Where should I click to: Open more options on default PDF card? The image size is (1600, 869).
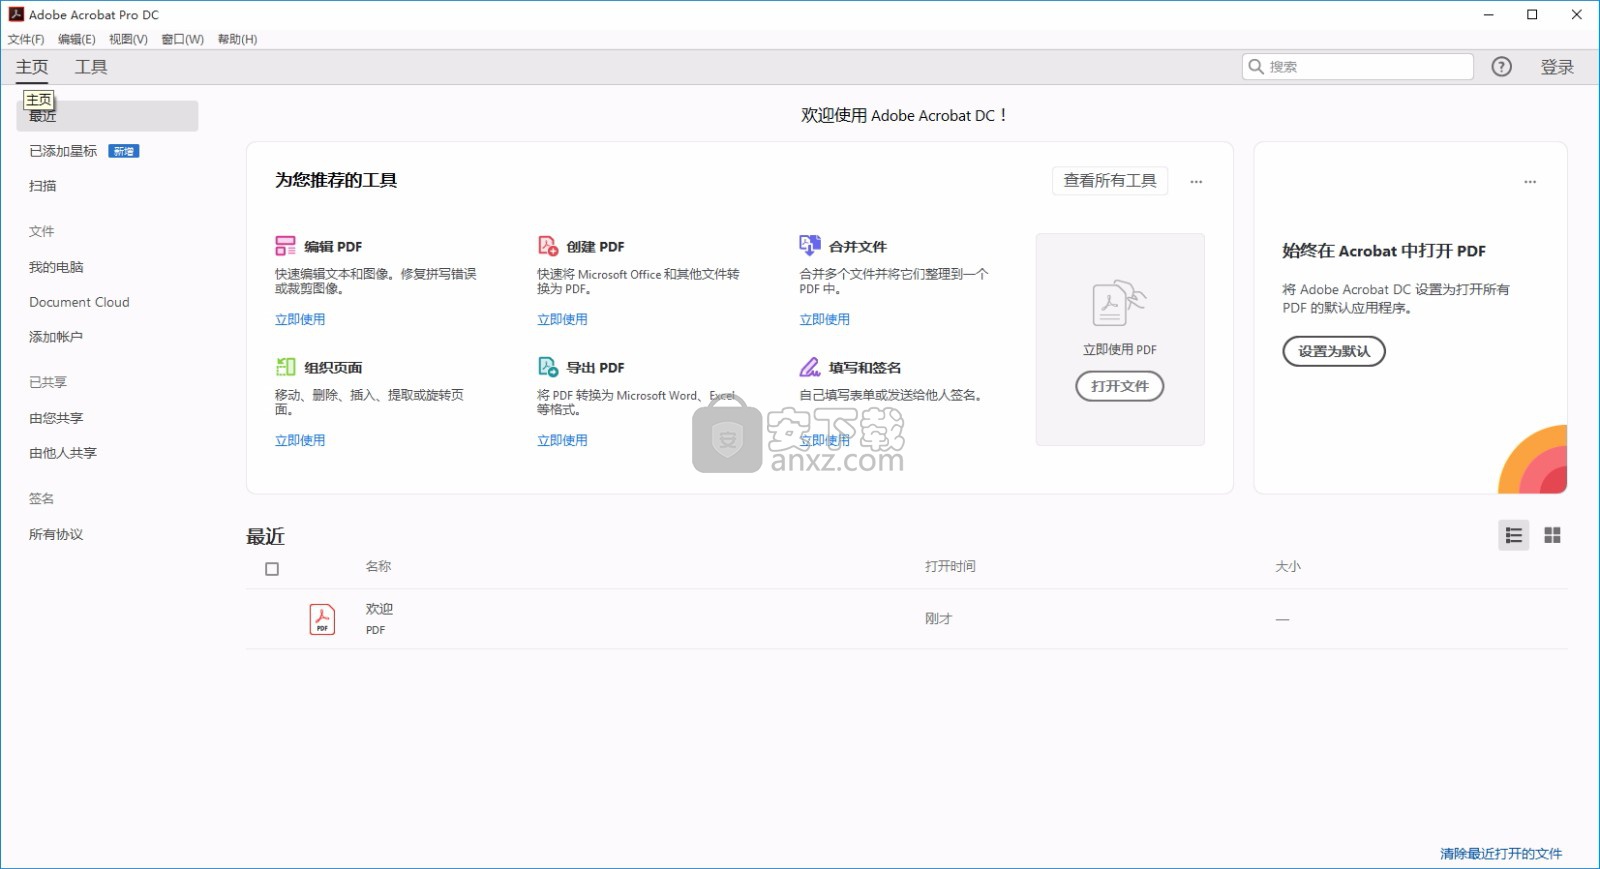[1530, 182]
